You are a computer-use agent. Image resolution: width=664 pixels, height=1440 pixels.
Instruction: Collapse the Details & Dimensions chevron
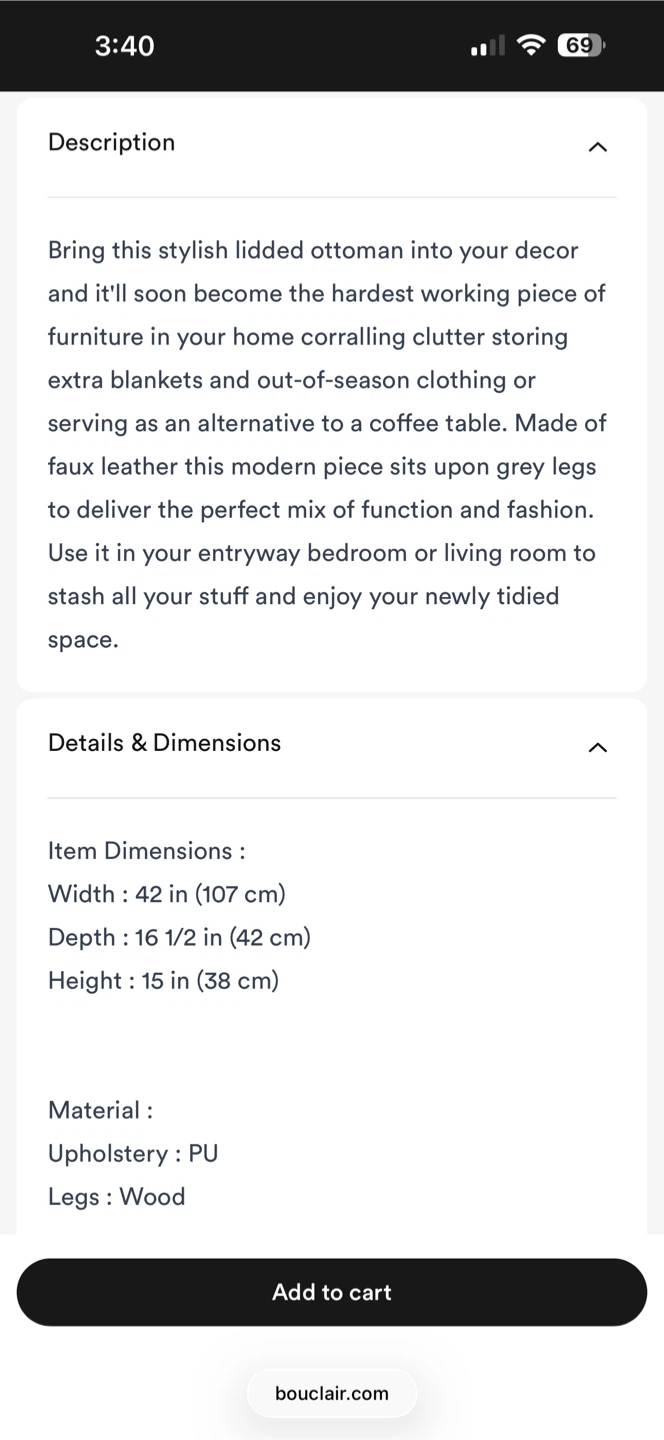click(597, 747)
